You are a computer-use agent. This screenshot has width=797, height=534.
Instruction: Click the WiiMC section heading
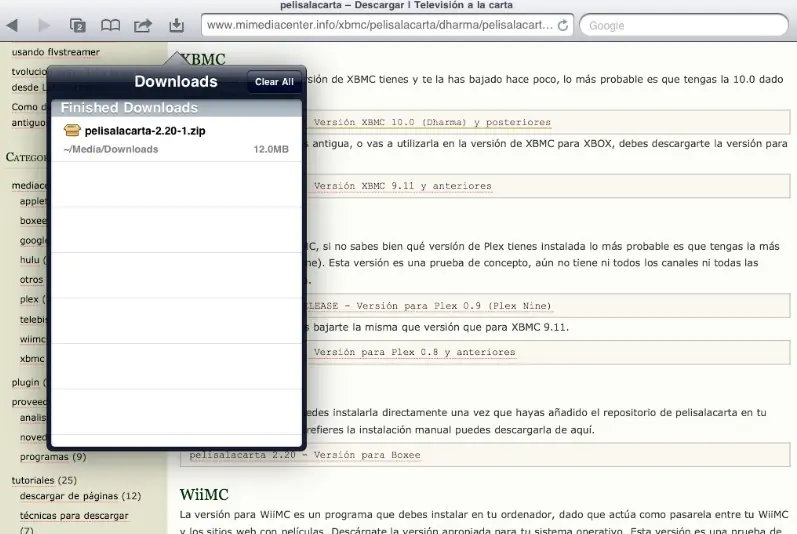coord(204,494)
